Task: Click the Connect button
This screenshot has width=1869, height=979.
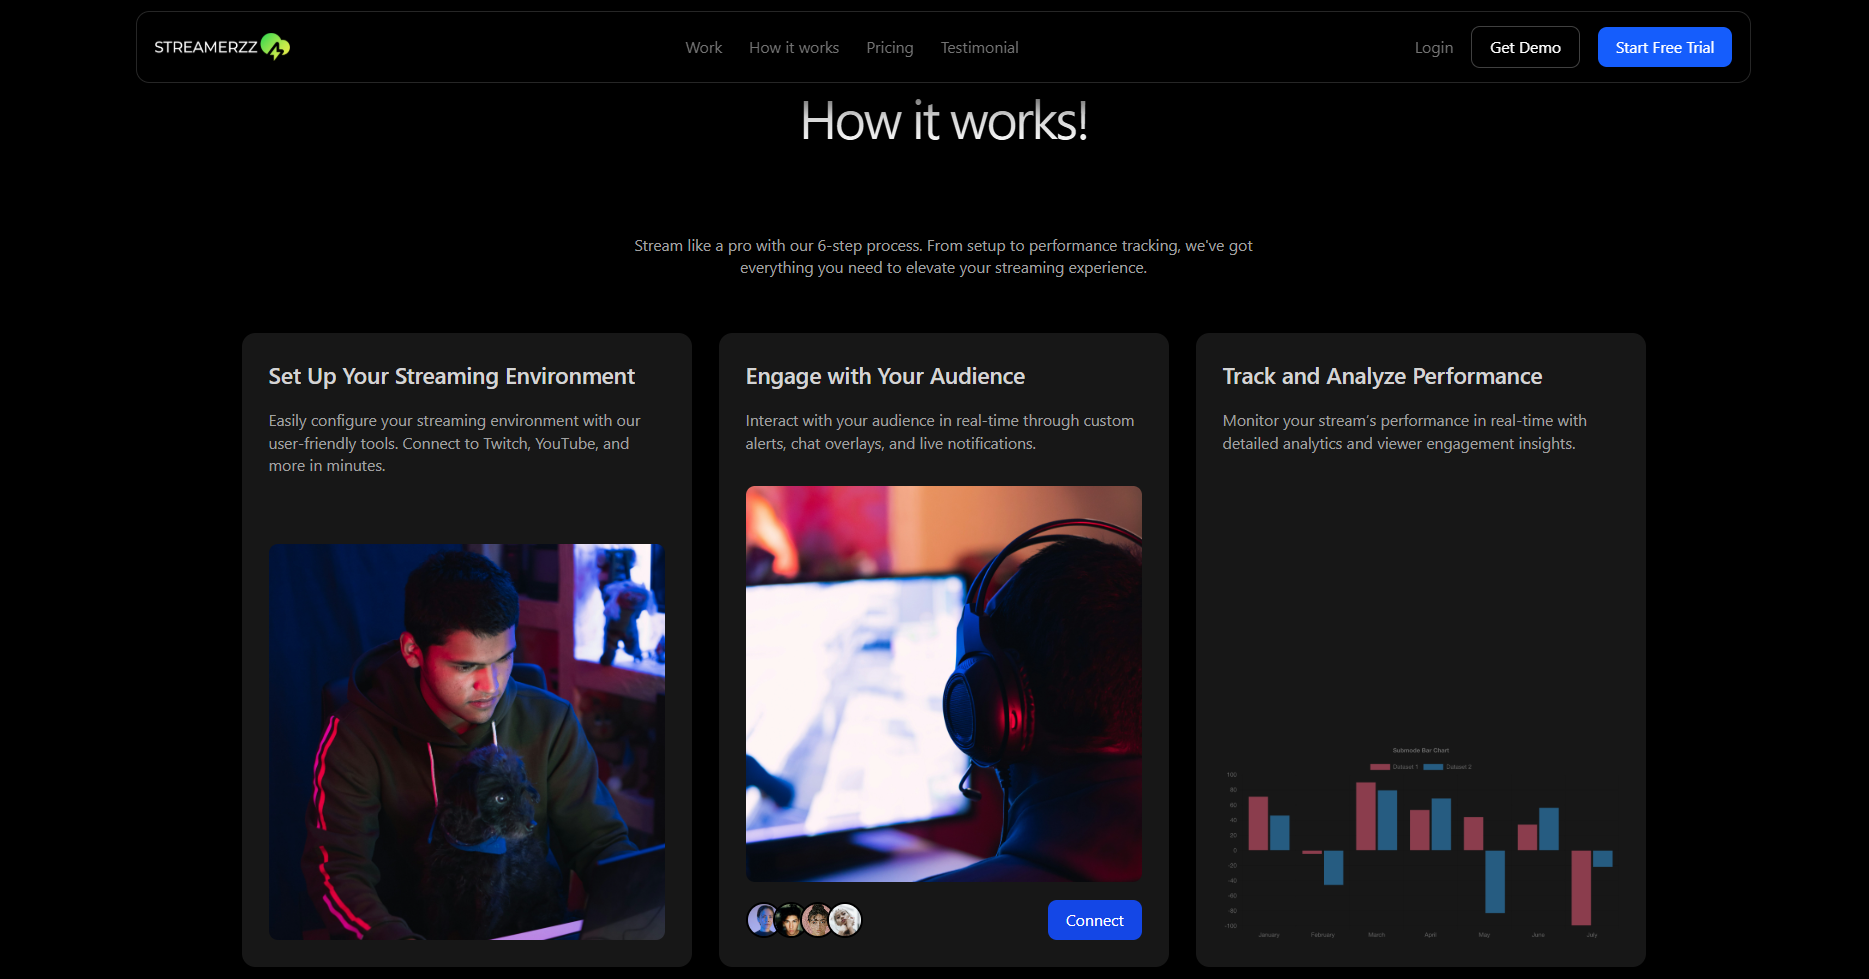Action: [1094, 920]
